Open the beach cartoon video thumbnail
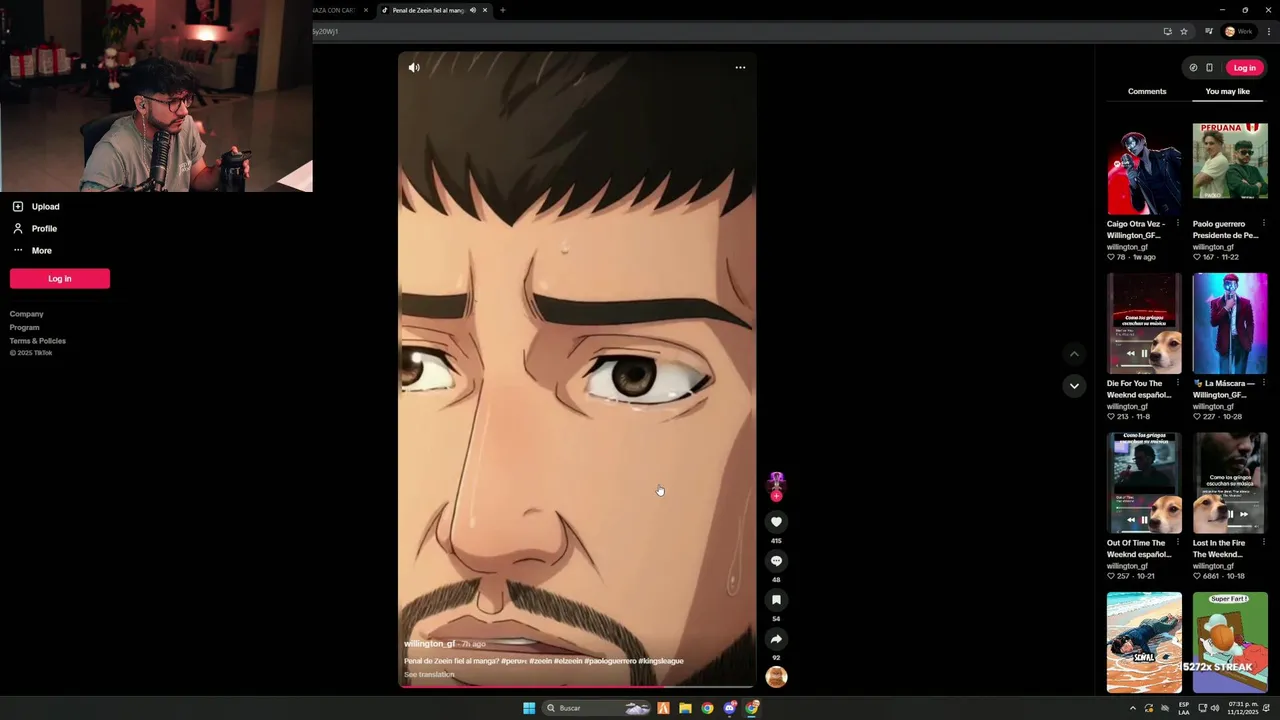 (1144, 642)
